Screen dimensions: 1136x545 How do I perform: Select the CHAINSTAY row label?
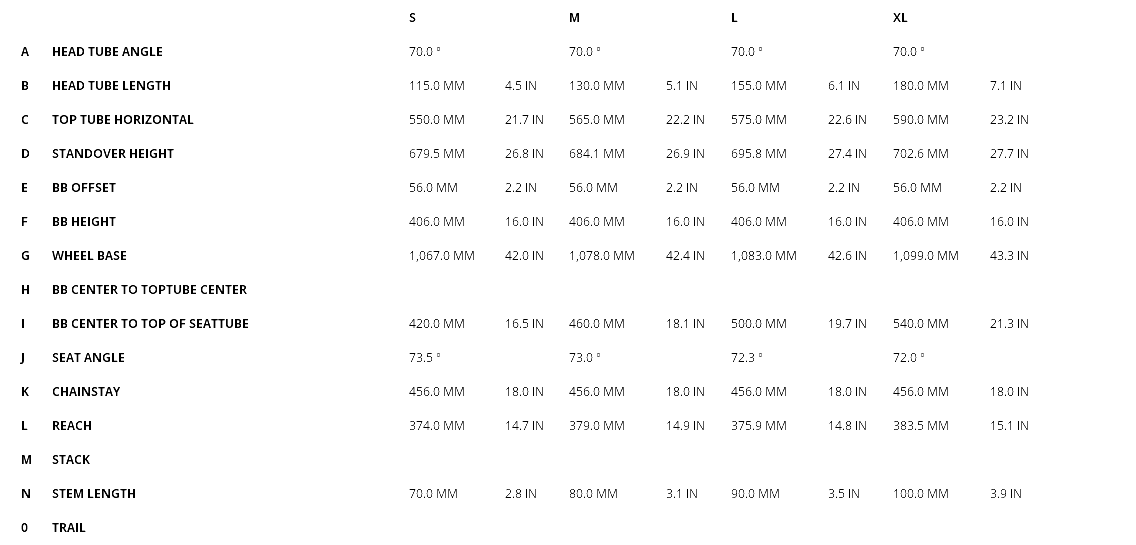click(x=86, y=392)
